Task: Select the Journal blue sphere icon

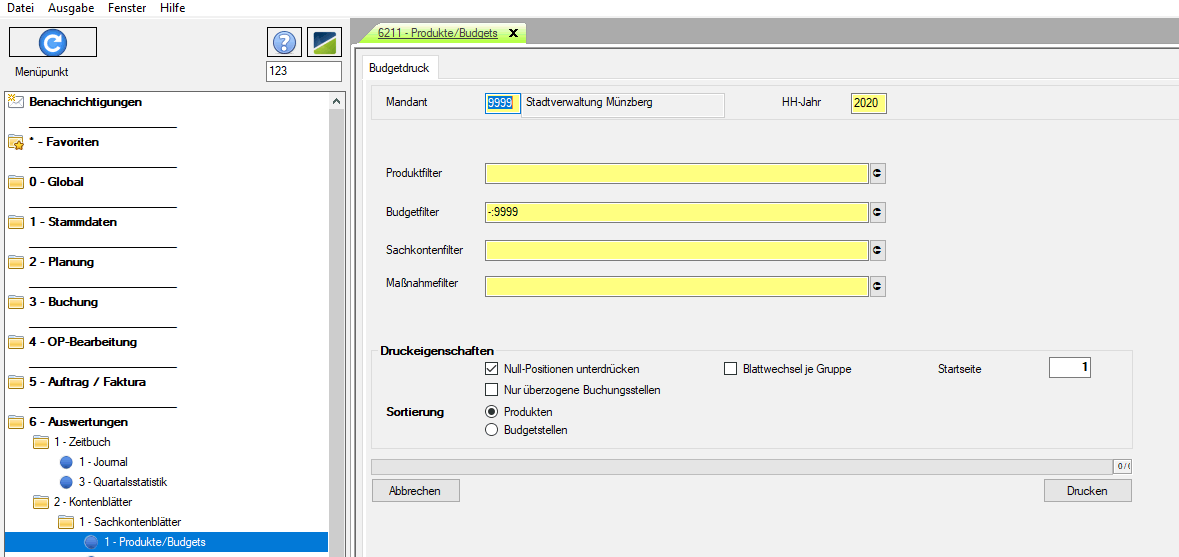Action: [x=66, y=462]
